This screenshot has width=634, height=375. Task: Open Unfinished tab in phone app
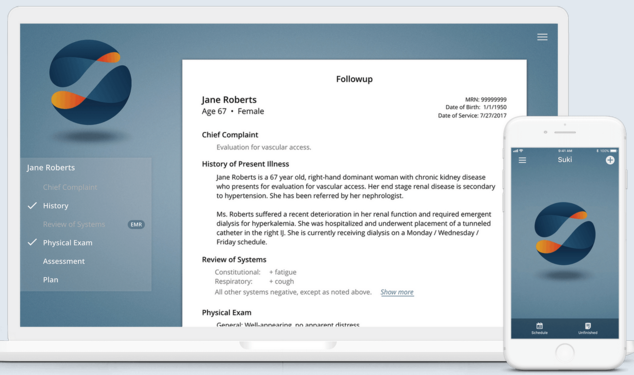[588, 328]
